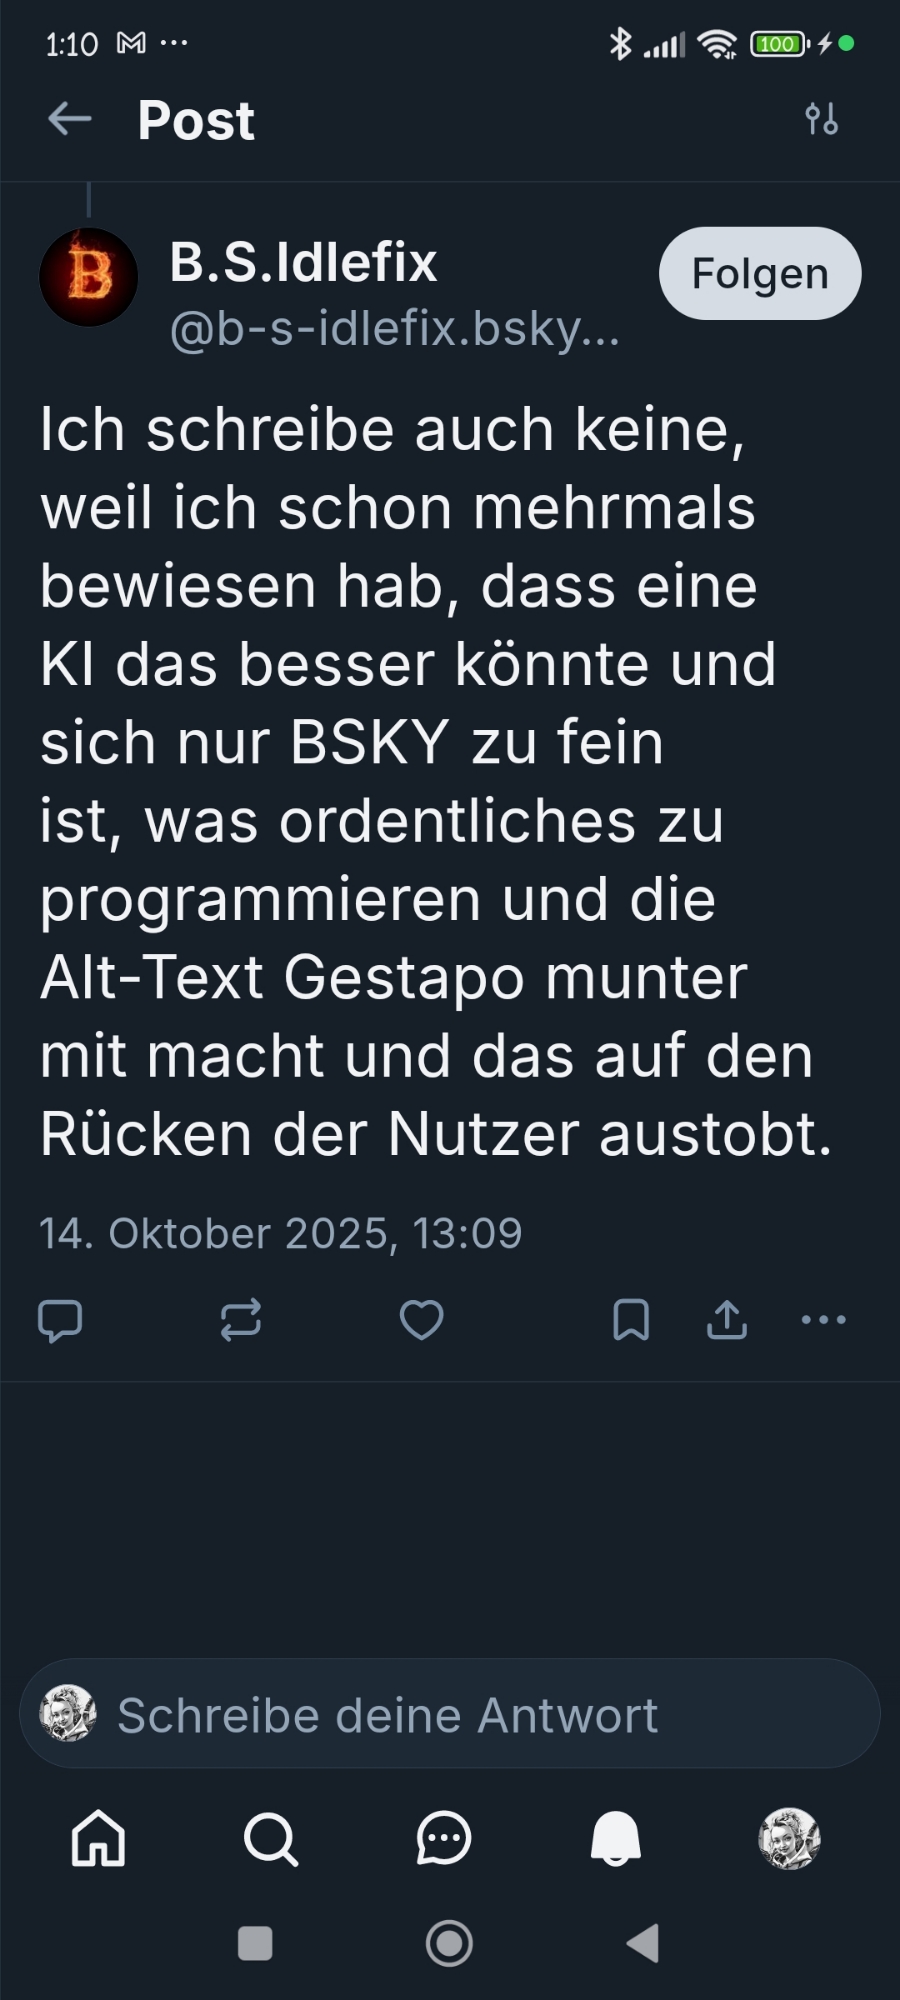Open the Notifications bell tab
Screen dimensions: 900x2000
pos(616,1838)
